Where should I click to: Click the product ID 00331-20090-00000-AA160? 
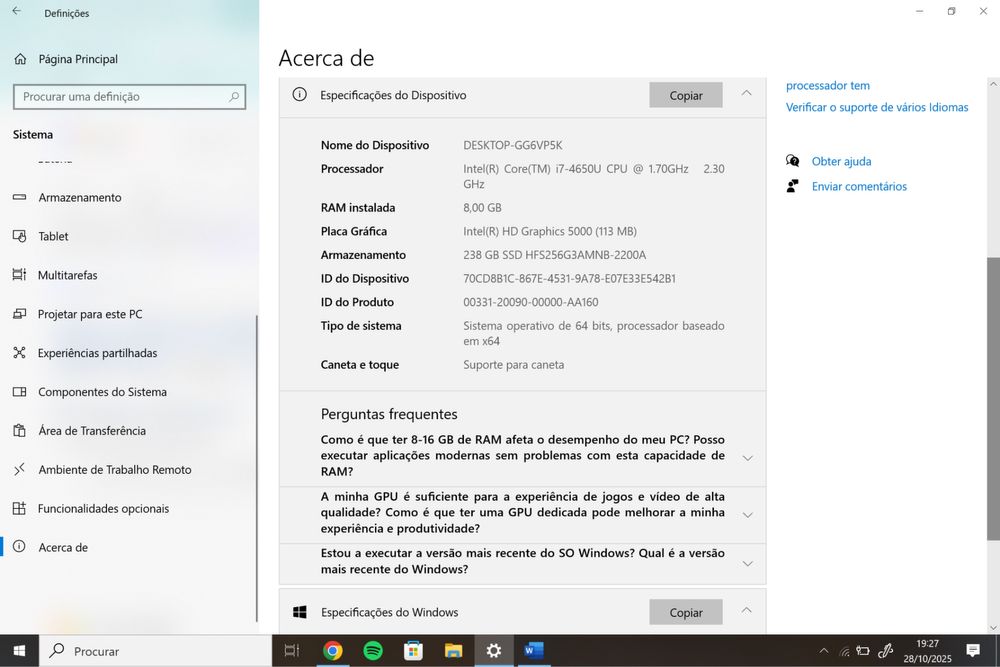(x=531, y=302)
